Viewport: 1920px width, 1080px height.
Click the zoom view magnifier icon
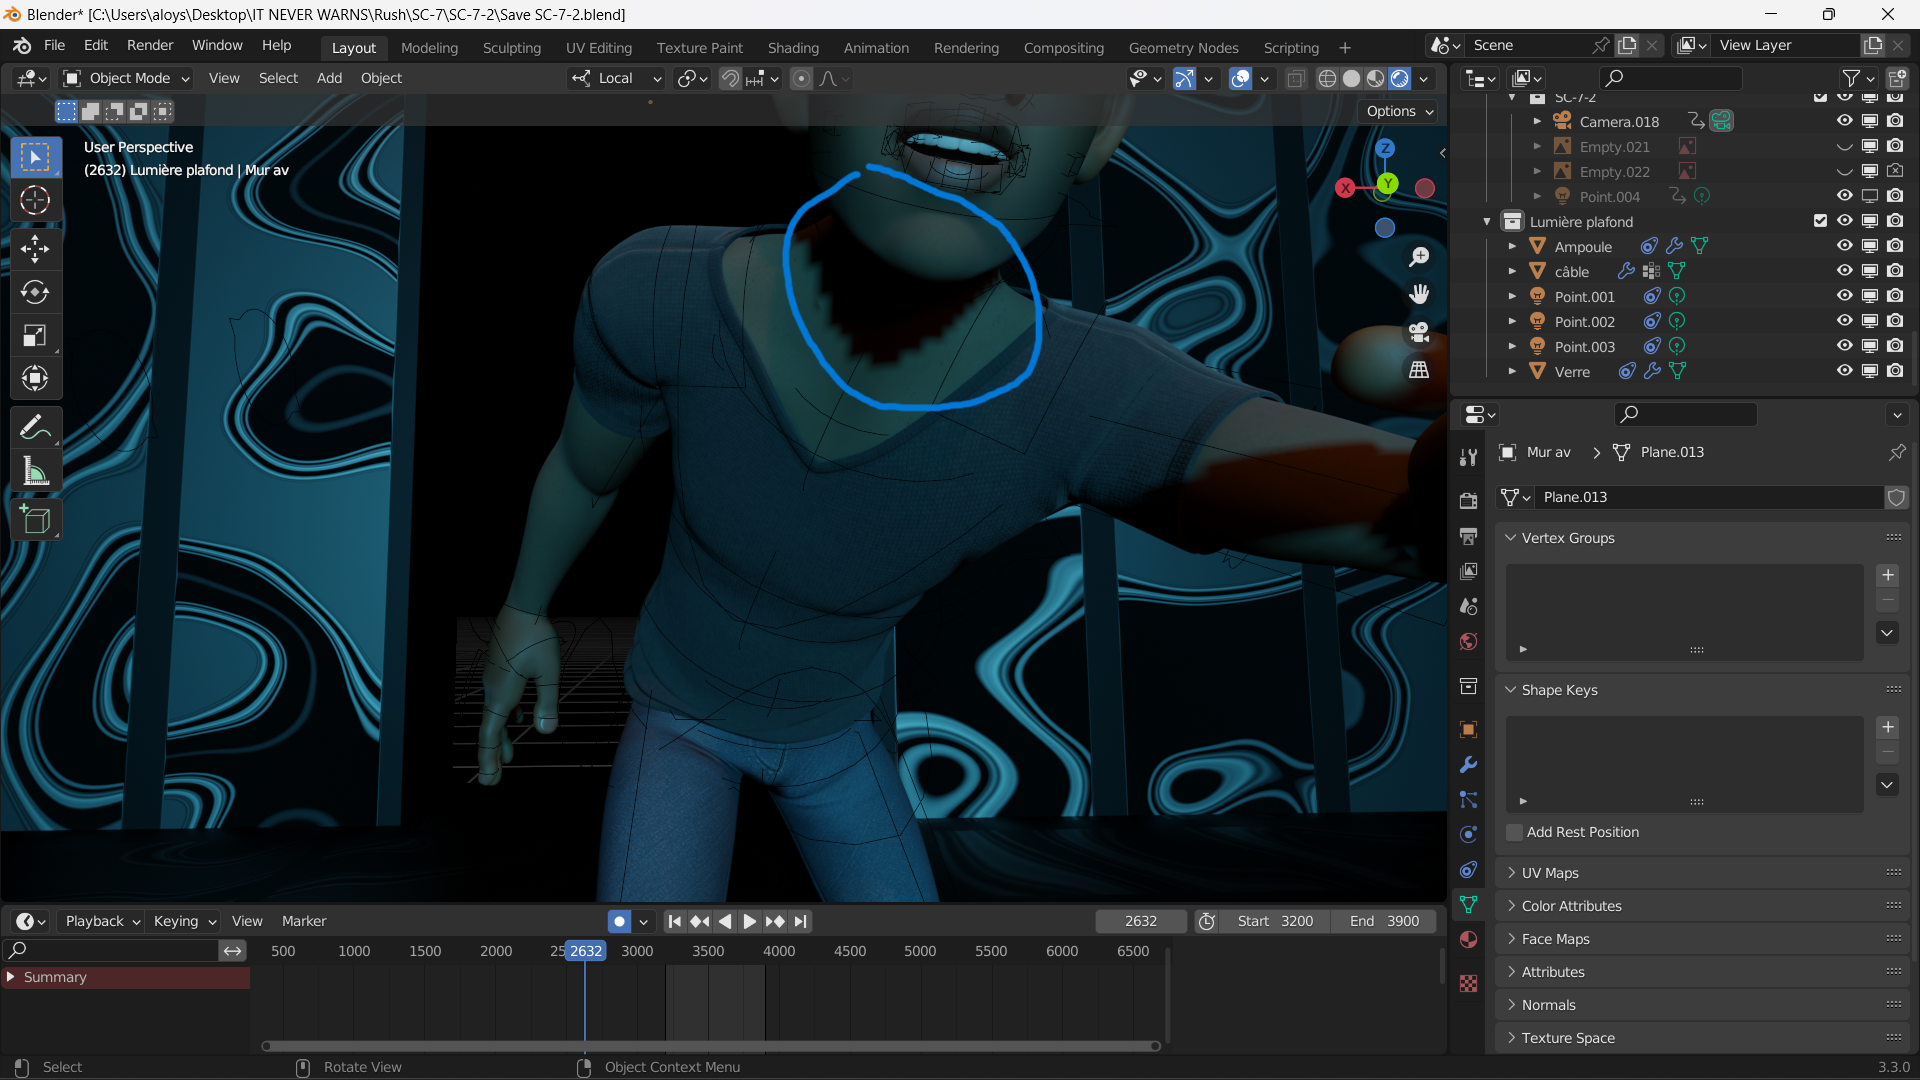pyautogui.click(x=1418, y=258)
